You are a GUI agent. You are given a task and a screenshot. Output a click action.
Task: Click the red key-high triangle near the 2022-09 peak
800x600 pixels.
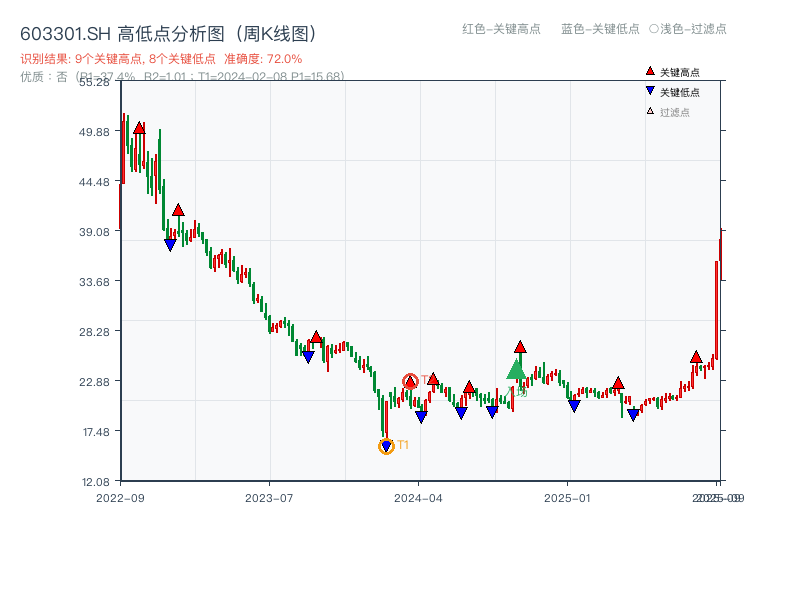[x=140, y=128]
